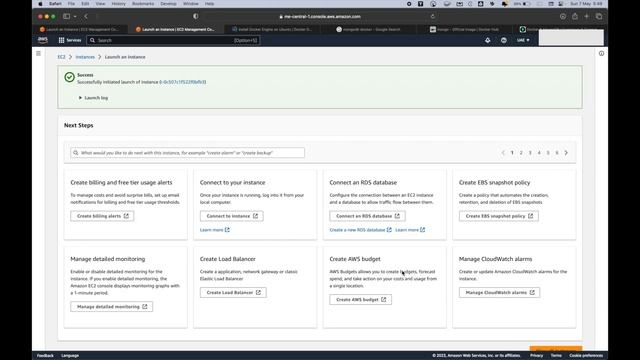Click the AWS search field
Viewport: 640px width, 360px height.
pyautogui.click(x=173, y=40)
